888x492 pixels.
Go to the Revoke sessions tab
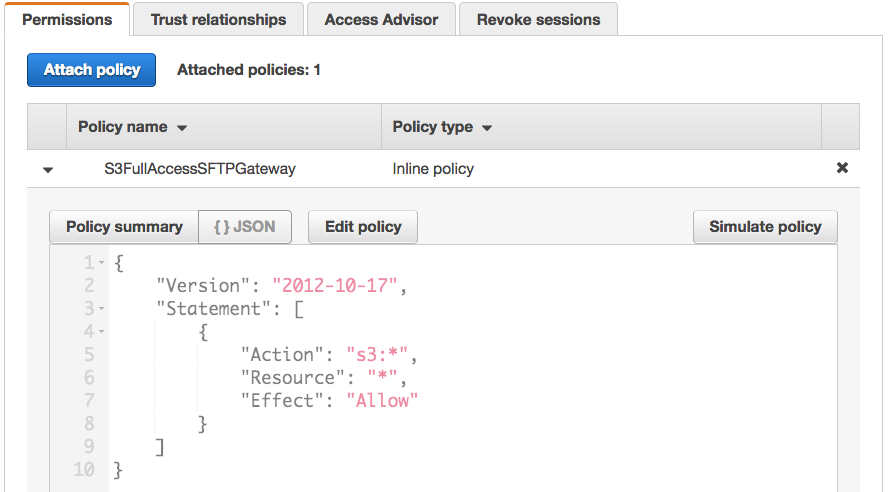coord(538,20)
